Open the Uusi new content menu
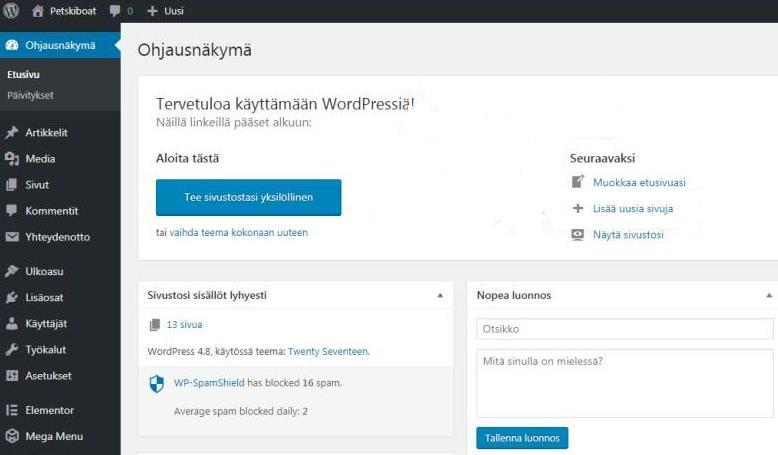Viewport: 778px width, 455px height. (x=174, y=11)
